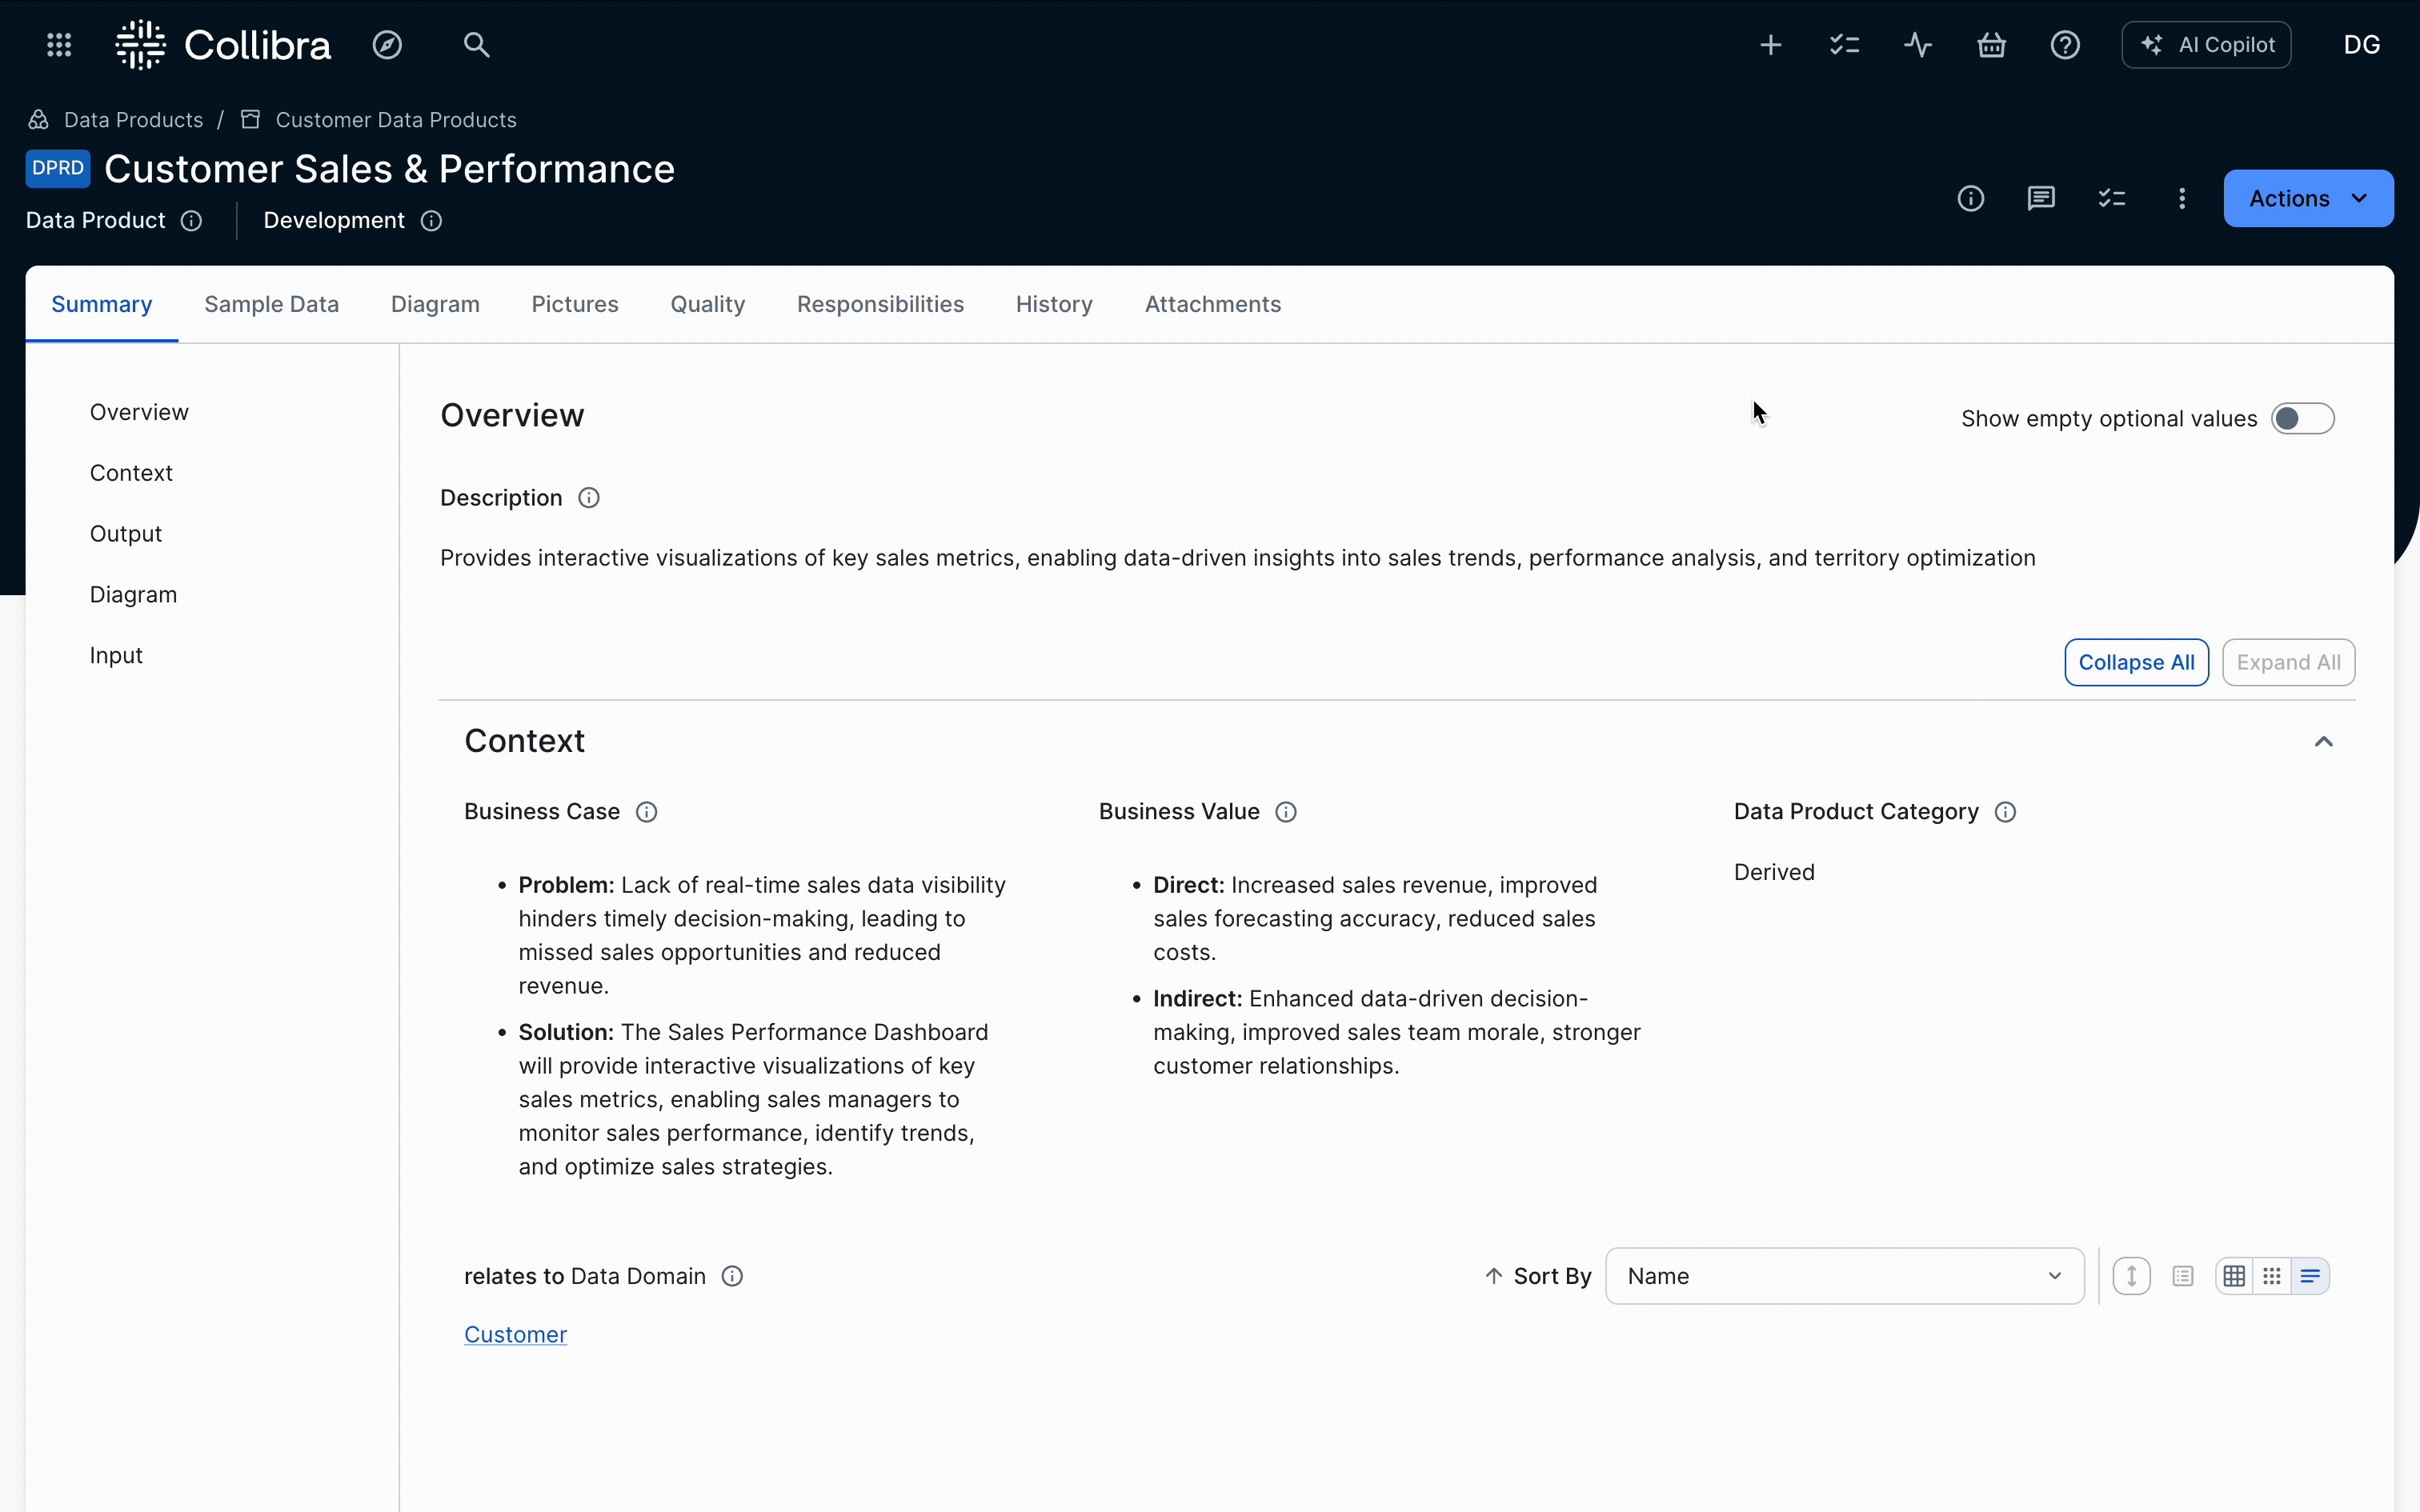Image resolution: width=2420 pixels, height=1512 pixels.
Task: Open the Responsibilities tab
Action: coord(880,304)
